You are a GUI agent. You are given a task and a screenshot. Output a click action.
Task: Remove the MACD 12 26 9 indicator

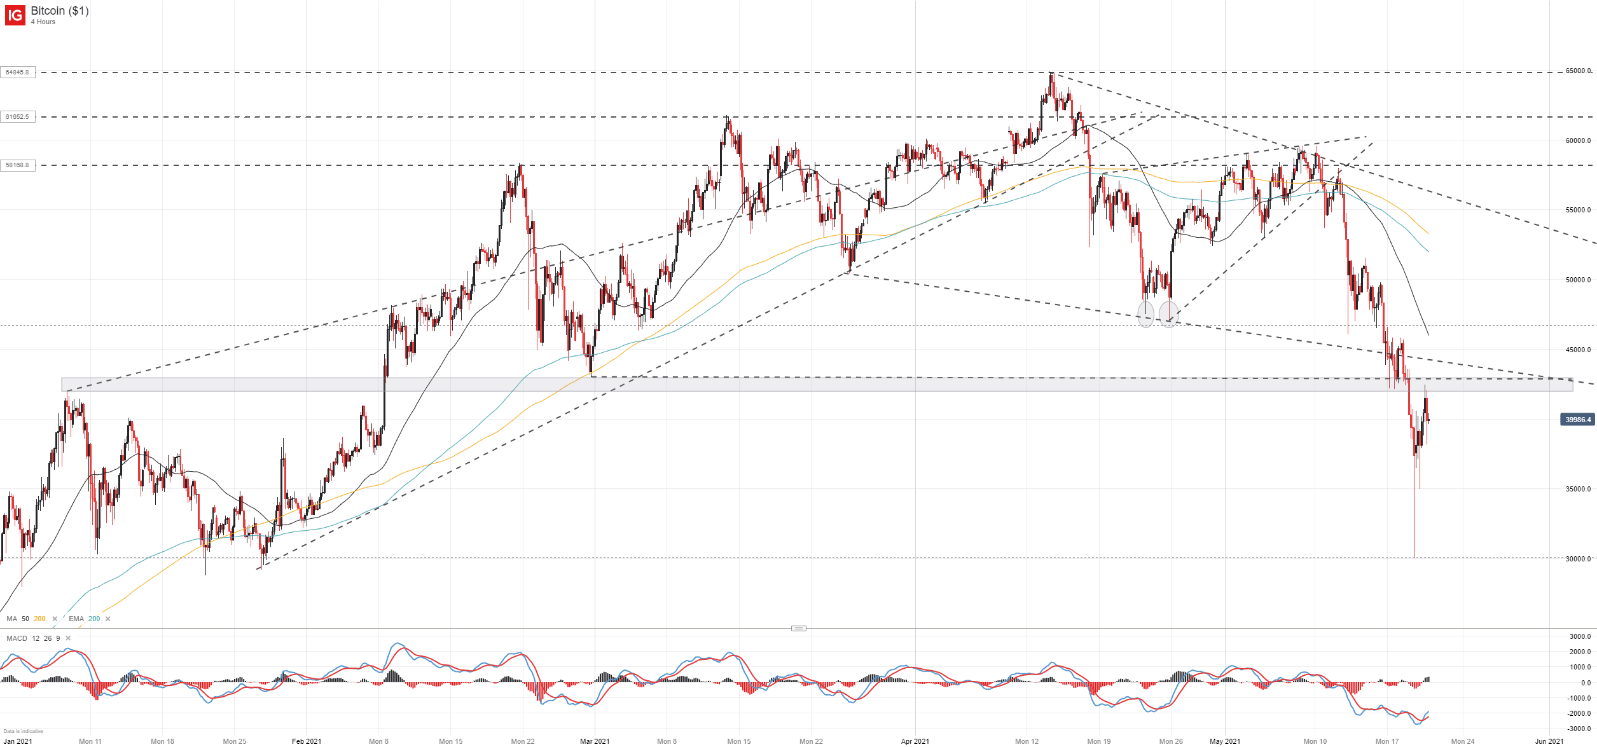point(68,638)
